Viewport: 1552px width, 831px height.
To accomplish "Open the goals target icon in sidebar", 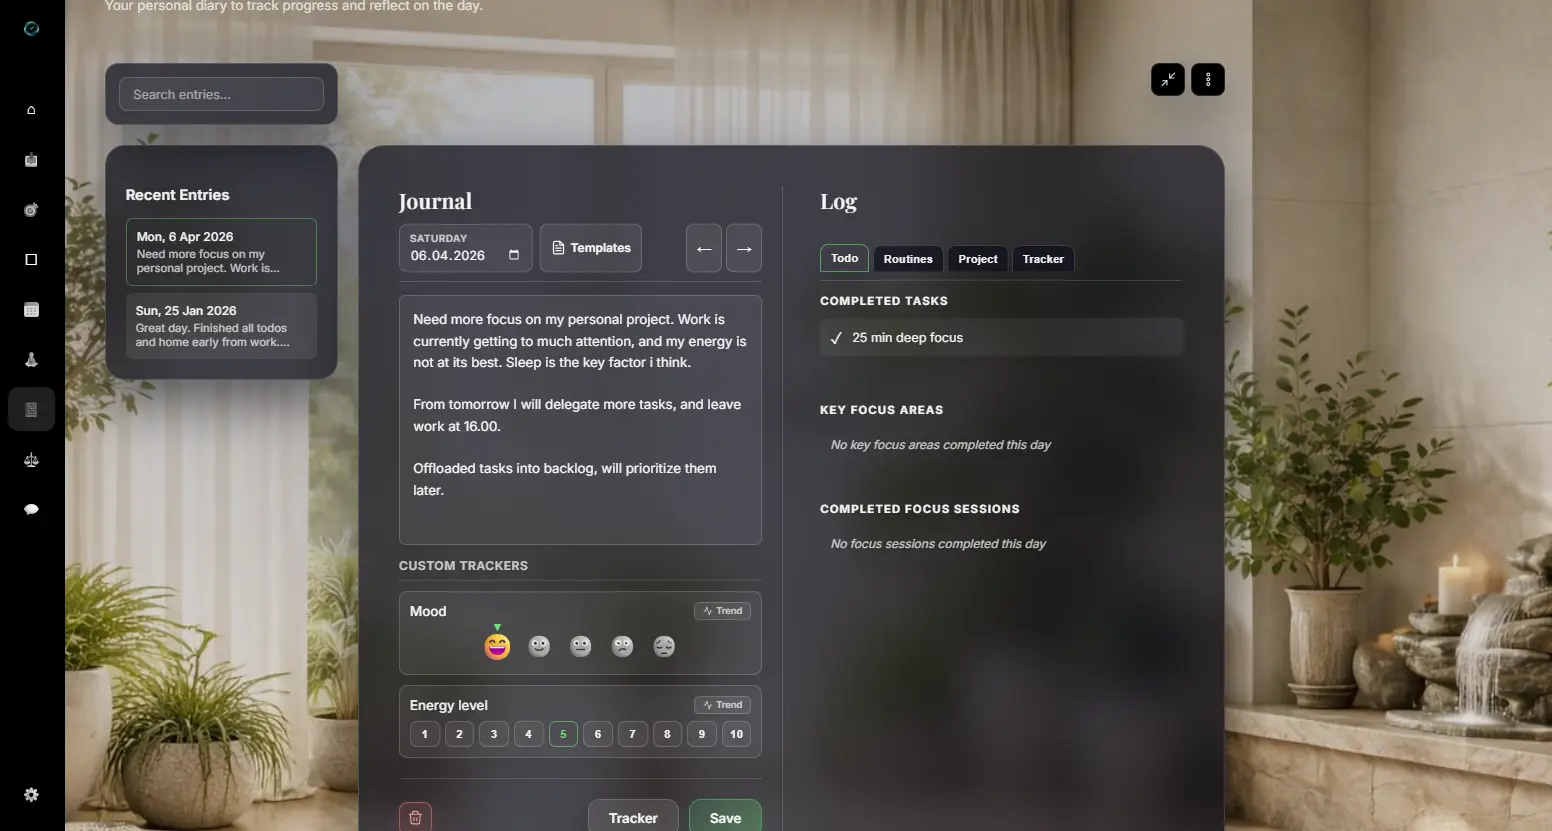I will pyautogui.click(x=31, y=210).
